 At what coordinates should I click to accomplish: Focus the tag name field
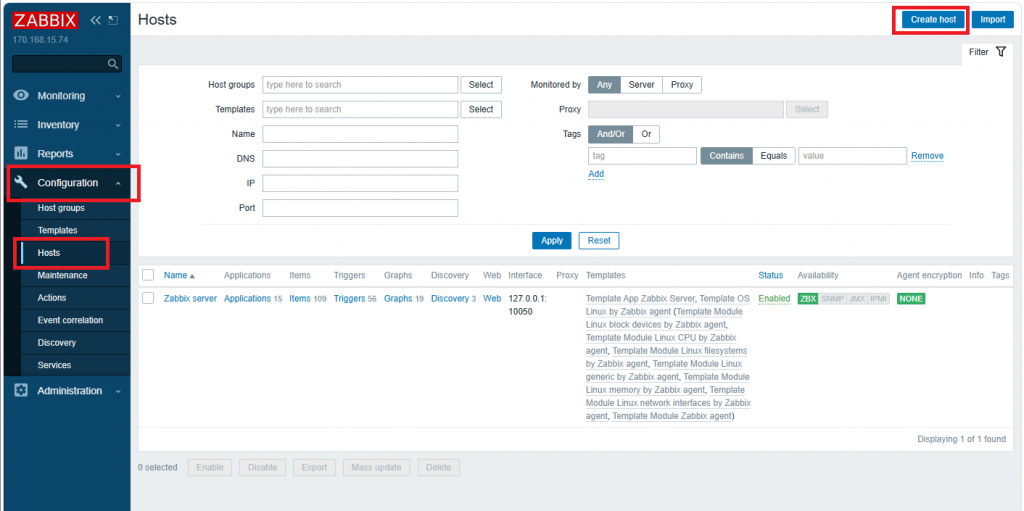pos(643,156)
